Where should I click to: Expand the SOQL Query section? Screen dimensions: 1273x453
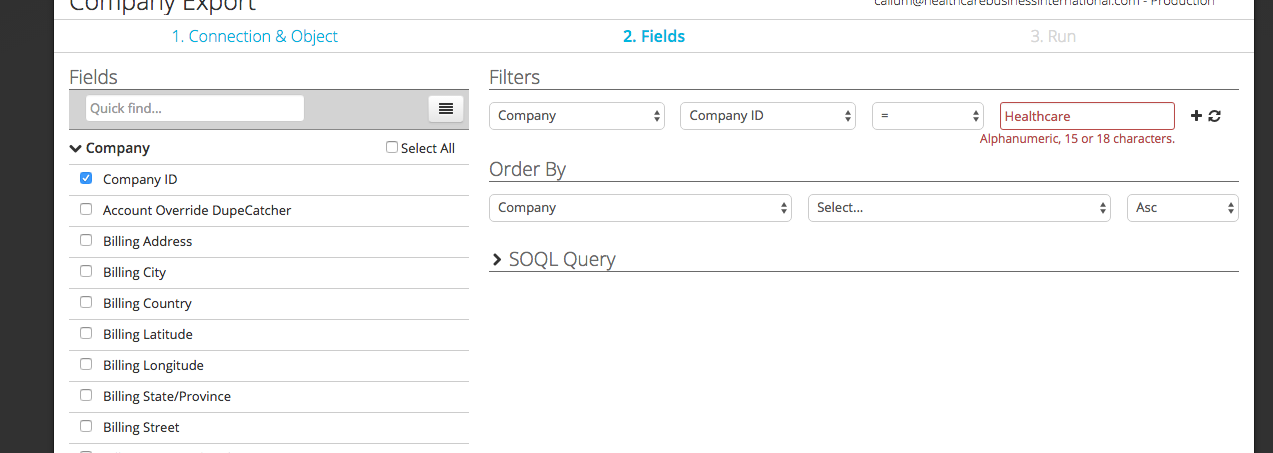point(497,260)
